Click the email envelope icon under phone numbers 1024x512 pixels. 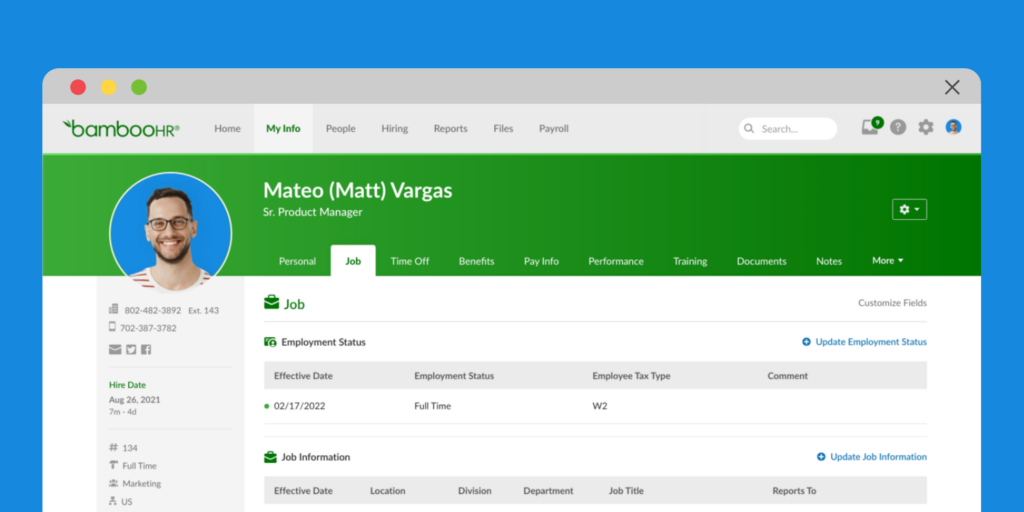[115, 349]
